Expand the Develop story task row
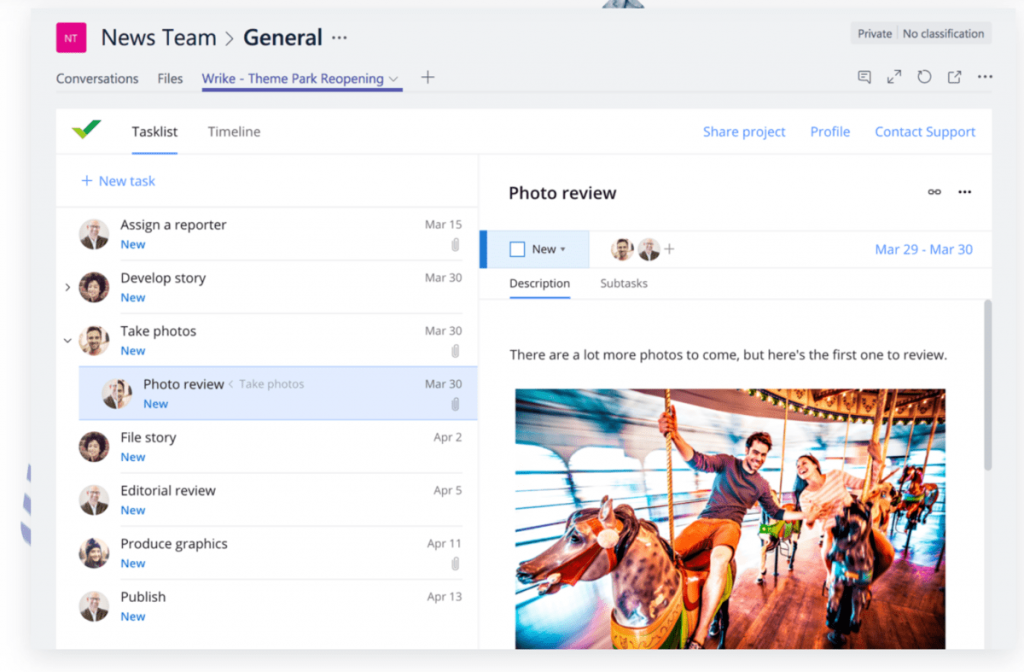This screenshot has width=1024, height=672. coord(67,287)
